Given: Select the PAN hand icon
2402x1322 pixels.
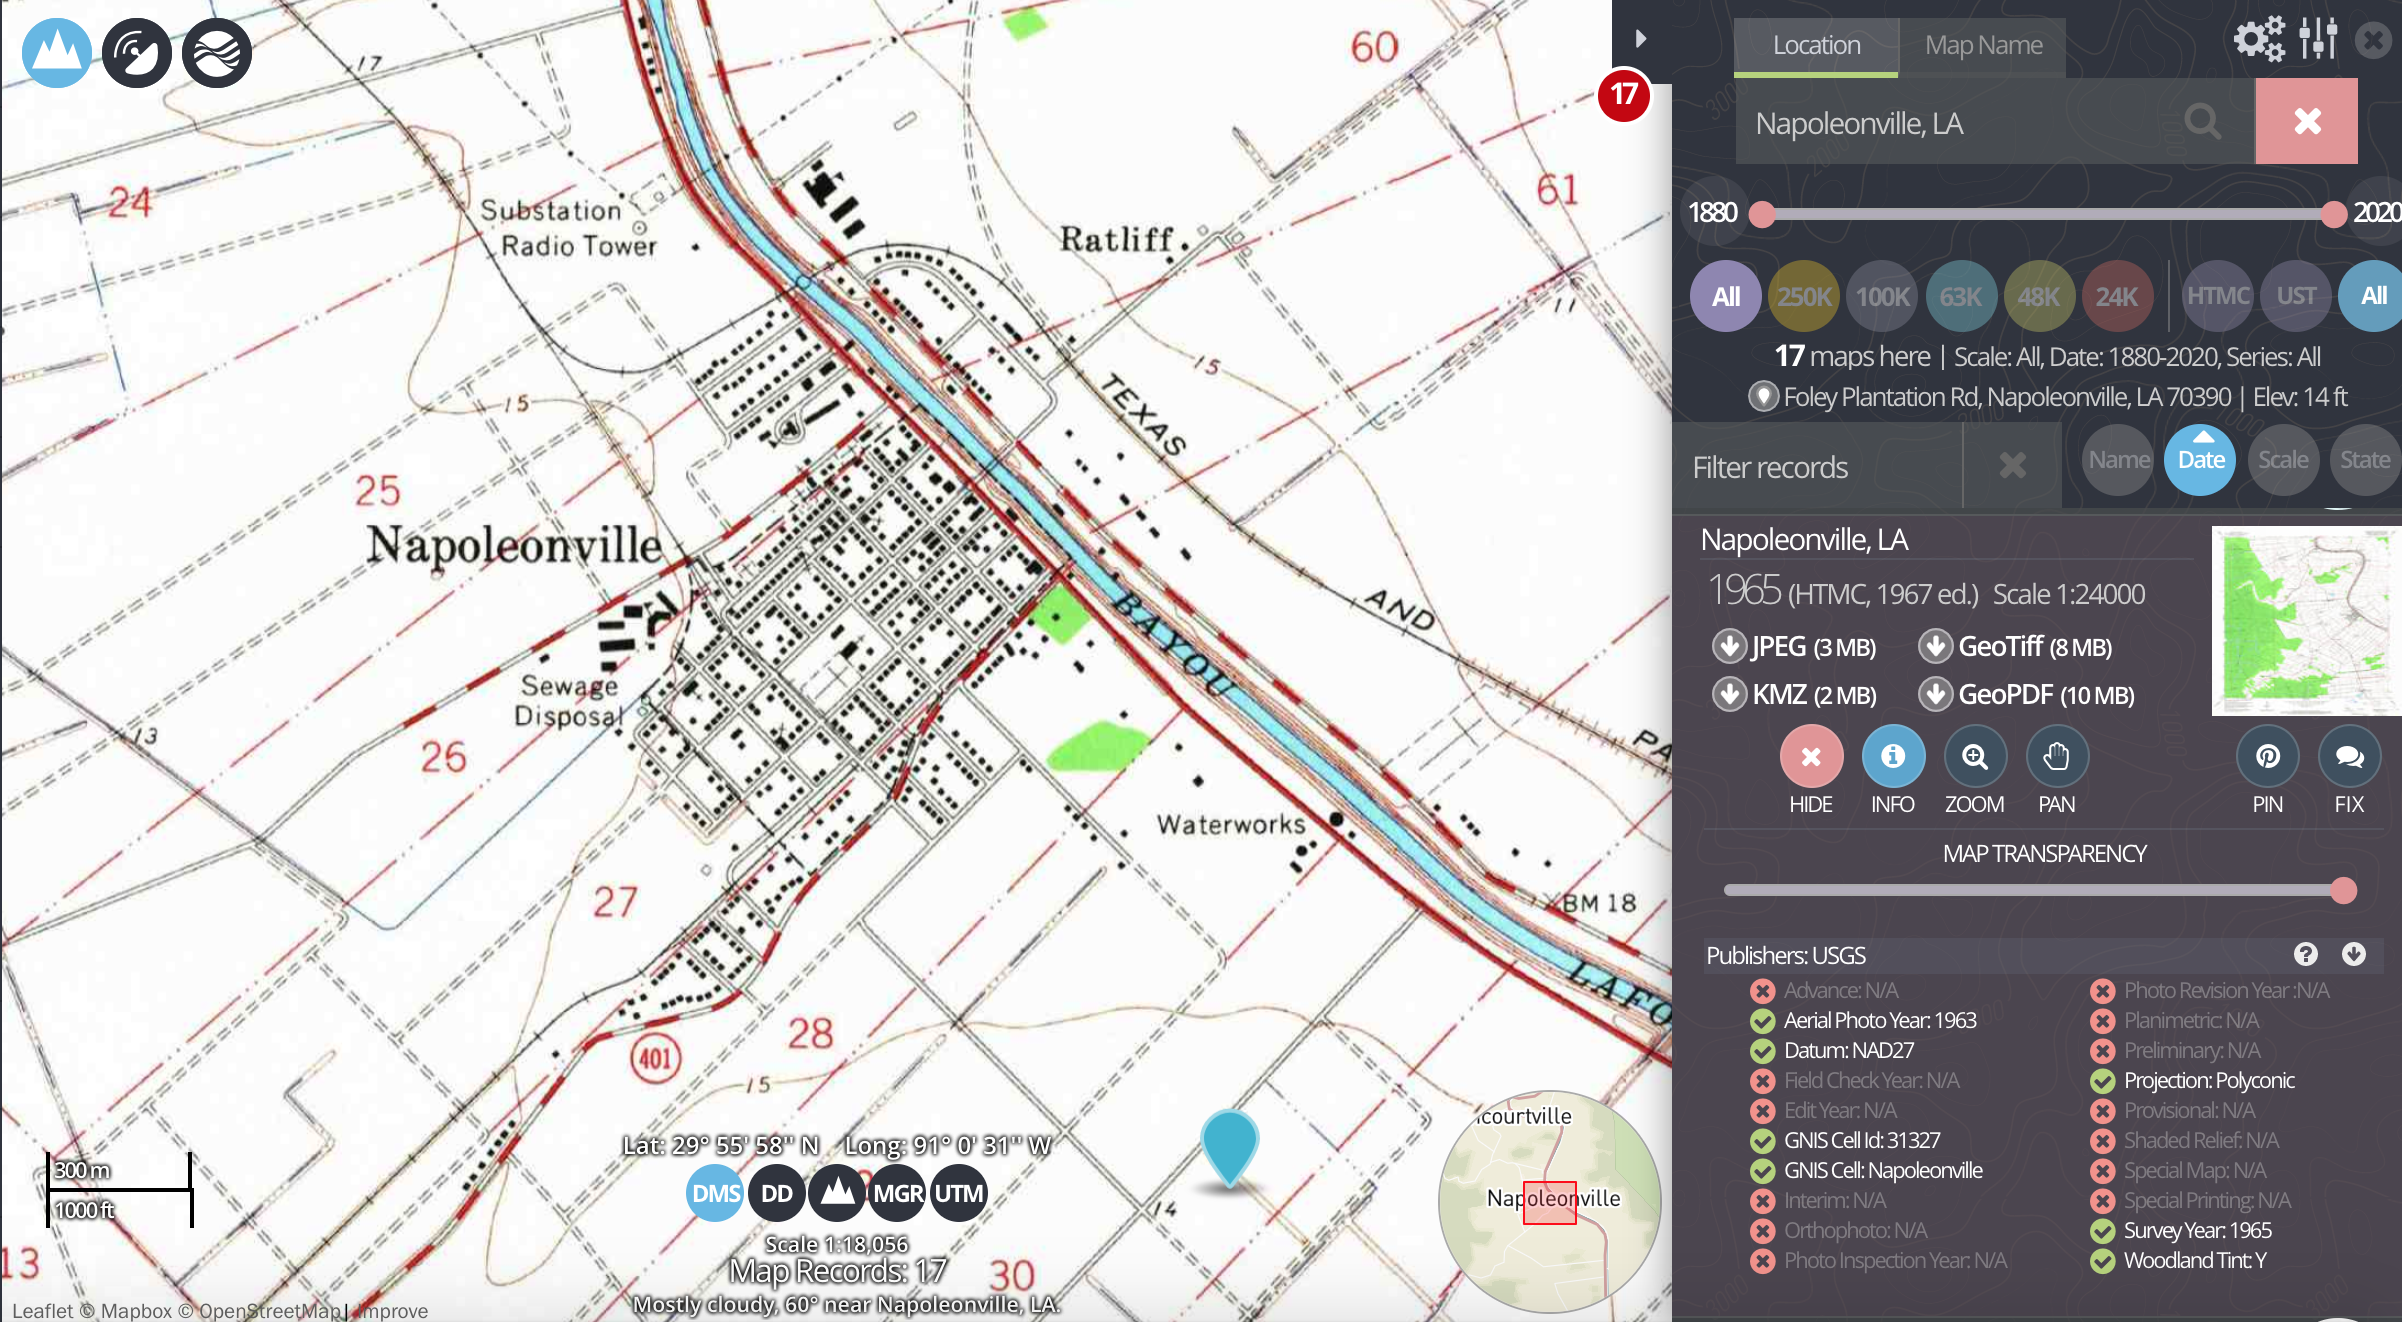Looking at the screenshot, I should click(2056, 758).
